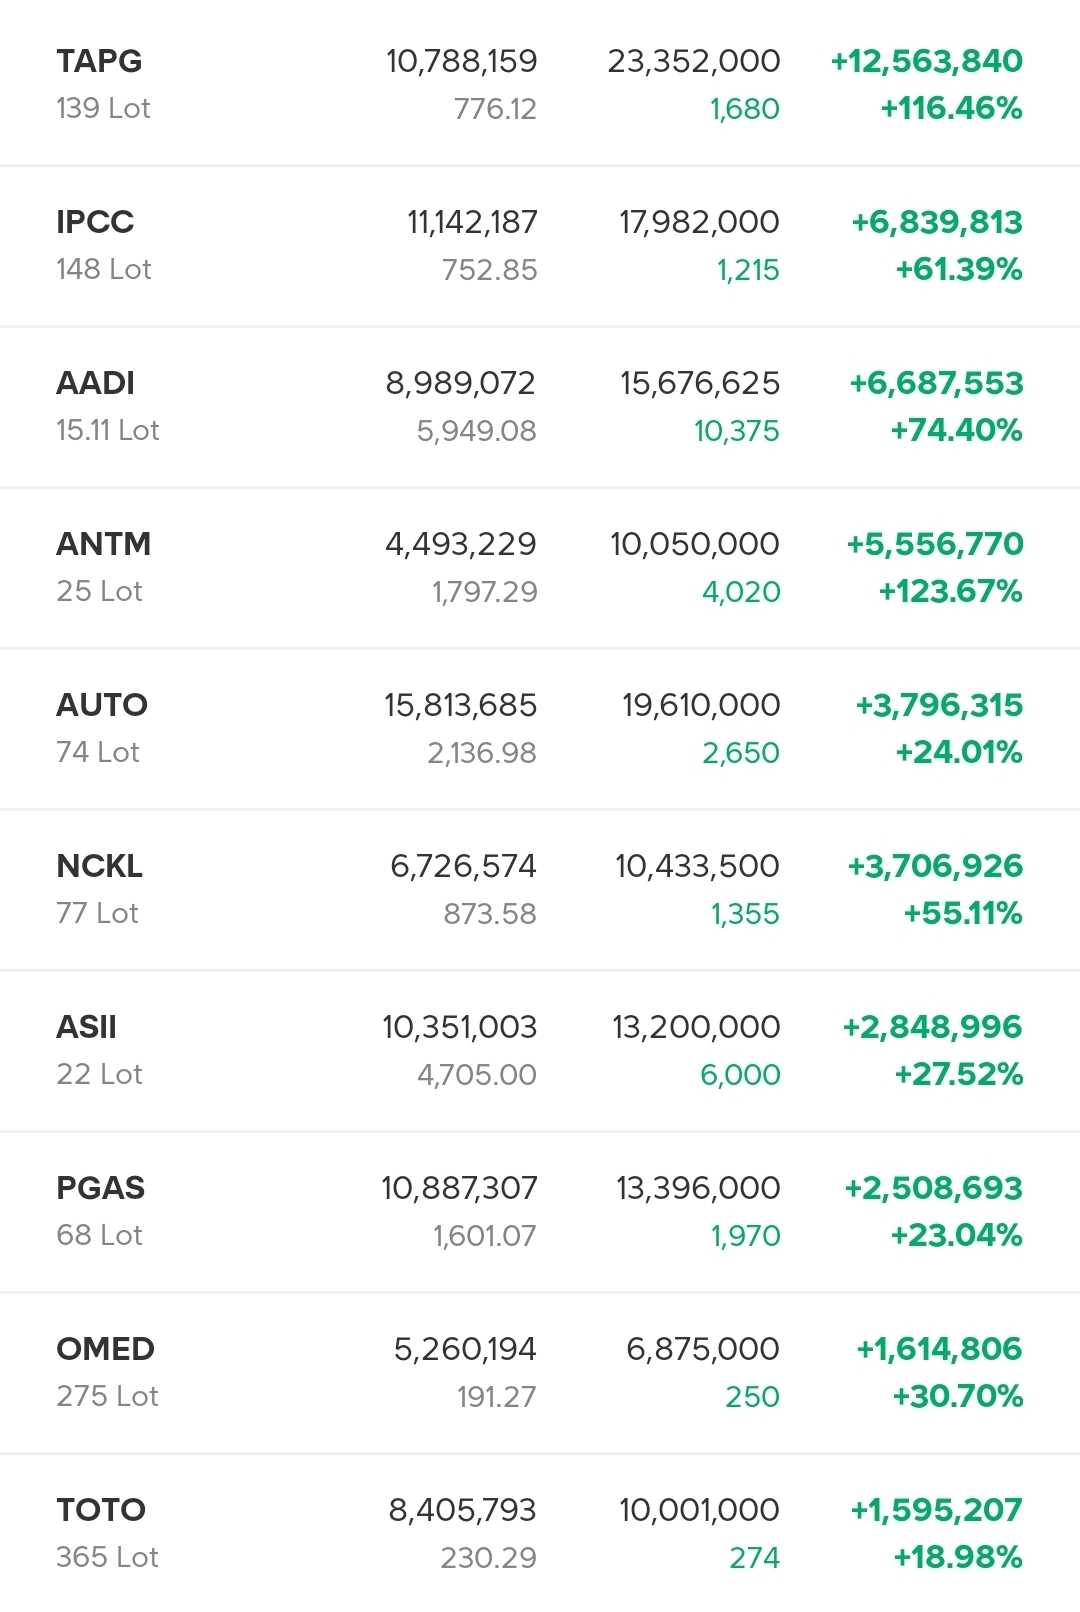The image size is (1080, 1612).
Task: Open the IPCC stock ticker
Action: pyautogui.click(x=95, y=222)
